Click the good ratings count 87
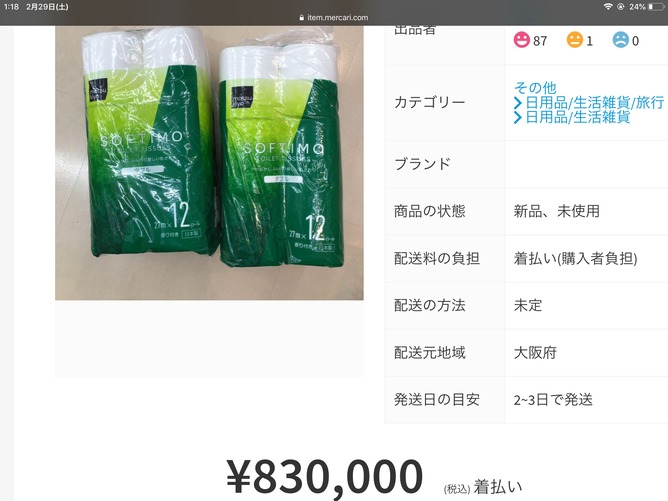The width and height of the screenshot is (668, 501). tap(540, 41)
